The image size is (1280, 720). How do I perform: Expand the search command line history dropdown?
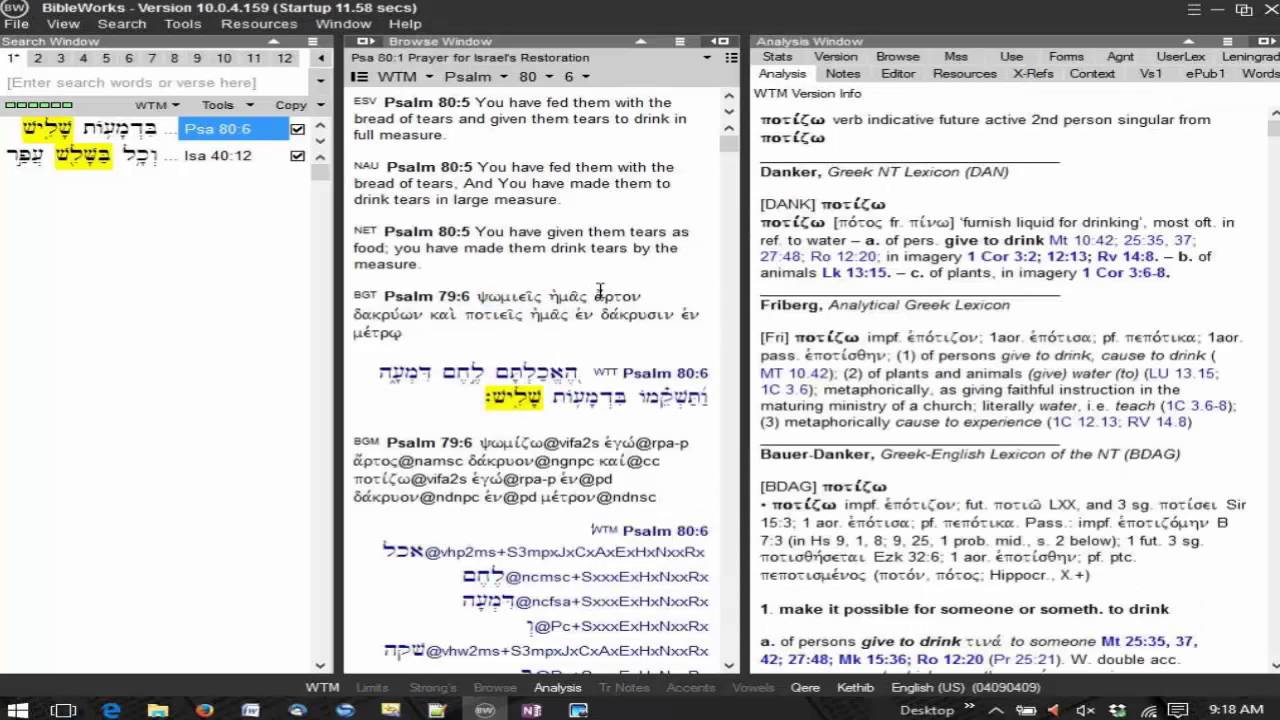(320, 83)
